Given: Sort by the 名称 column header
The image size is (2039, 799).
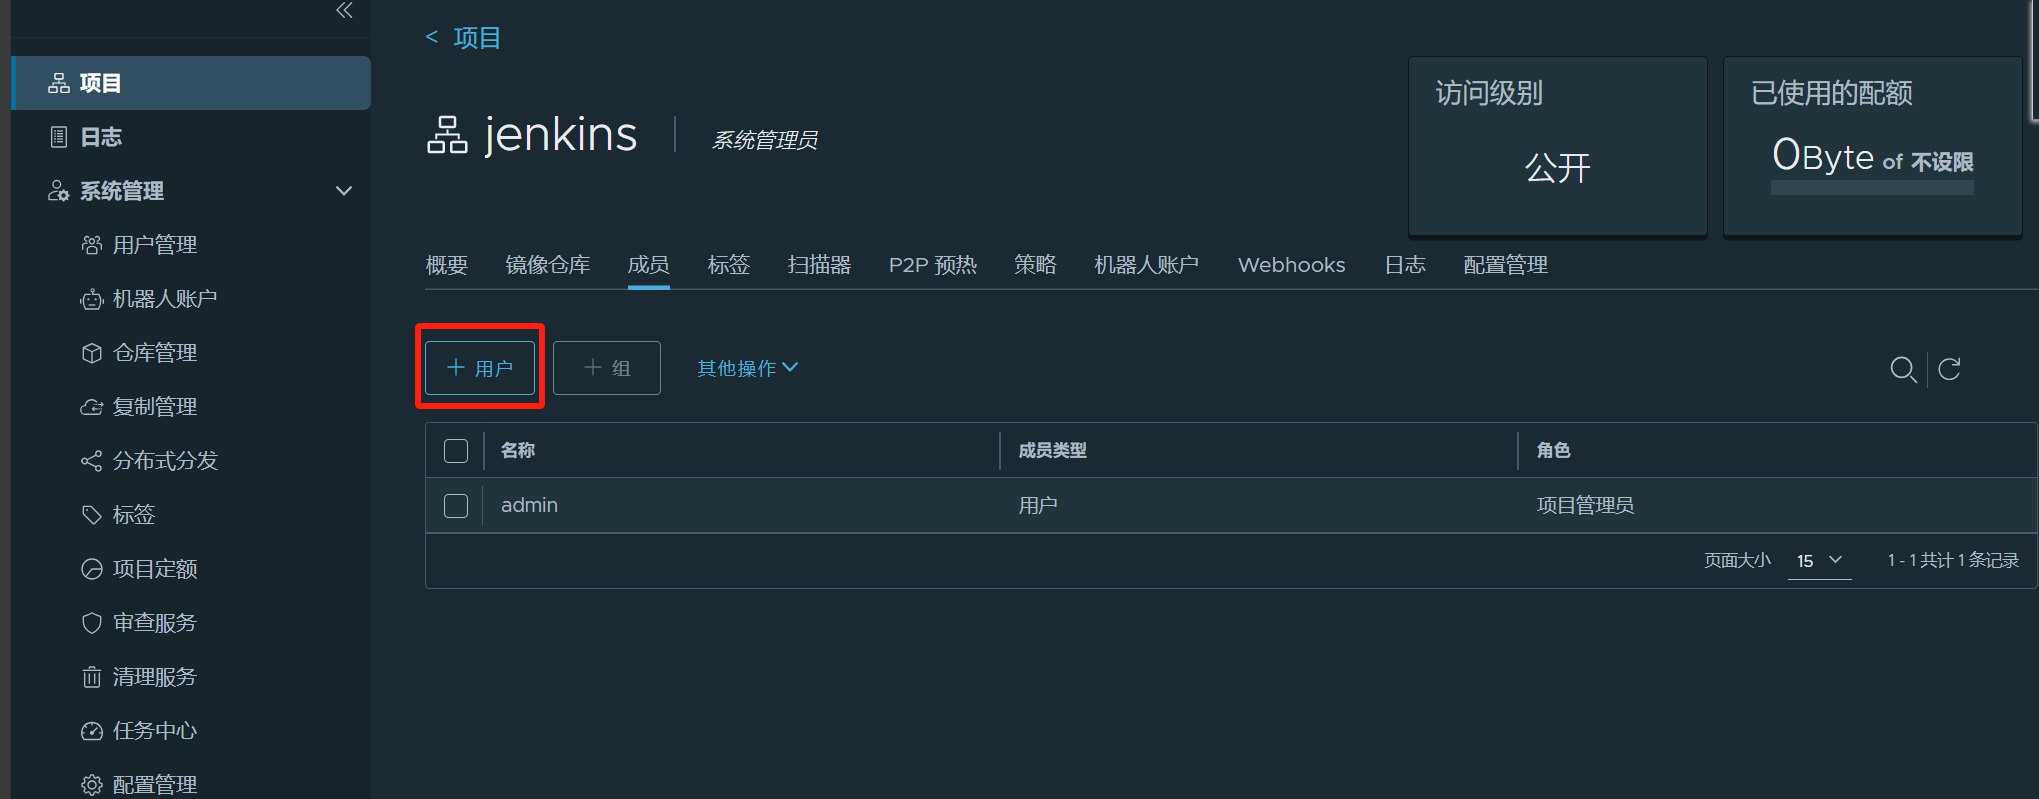Looking at the screenshot, I should pos(518,451).
